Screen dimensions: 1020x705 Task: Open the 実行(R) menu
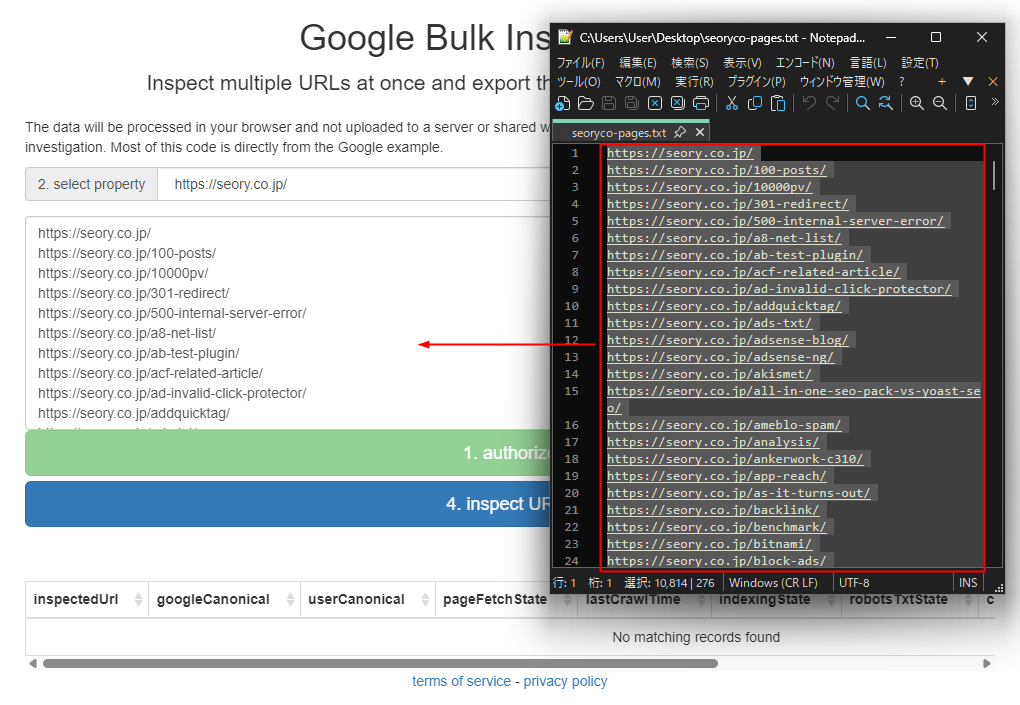694,82
